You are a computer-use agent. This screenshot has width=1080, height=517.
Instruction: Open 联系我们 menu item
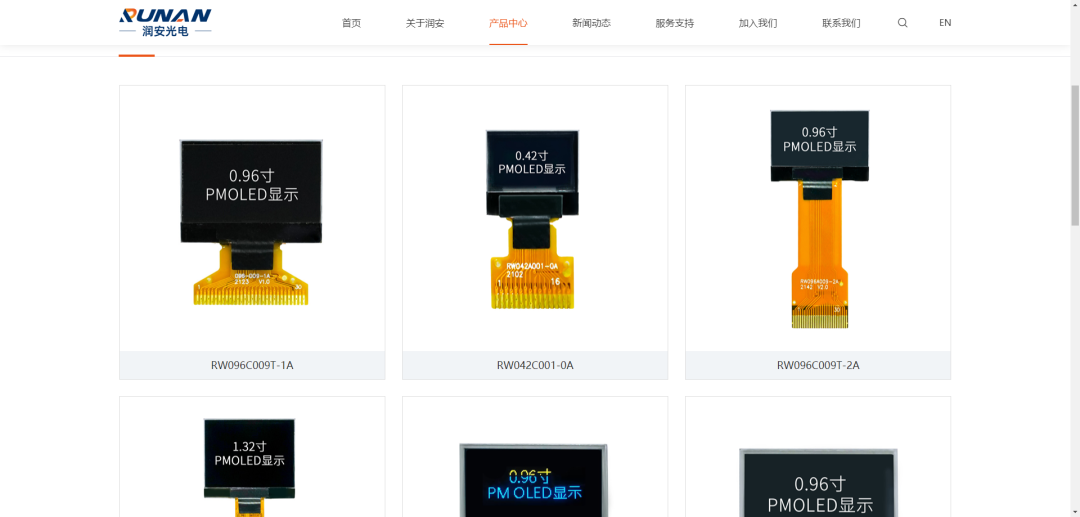click(841, 23)
